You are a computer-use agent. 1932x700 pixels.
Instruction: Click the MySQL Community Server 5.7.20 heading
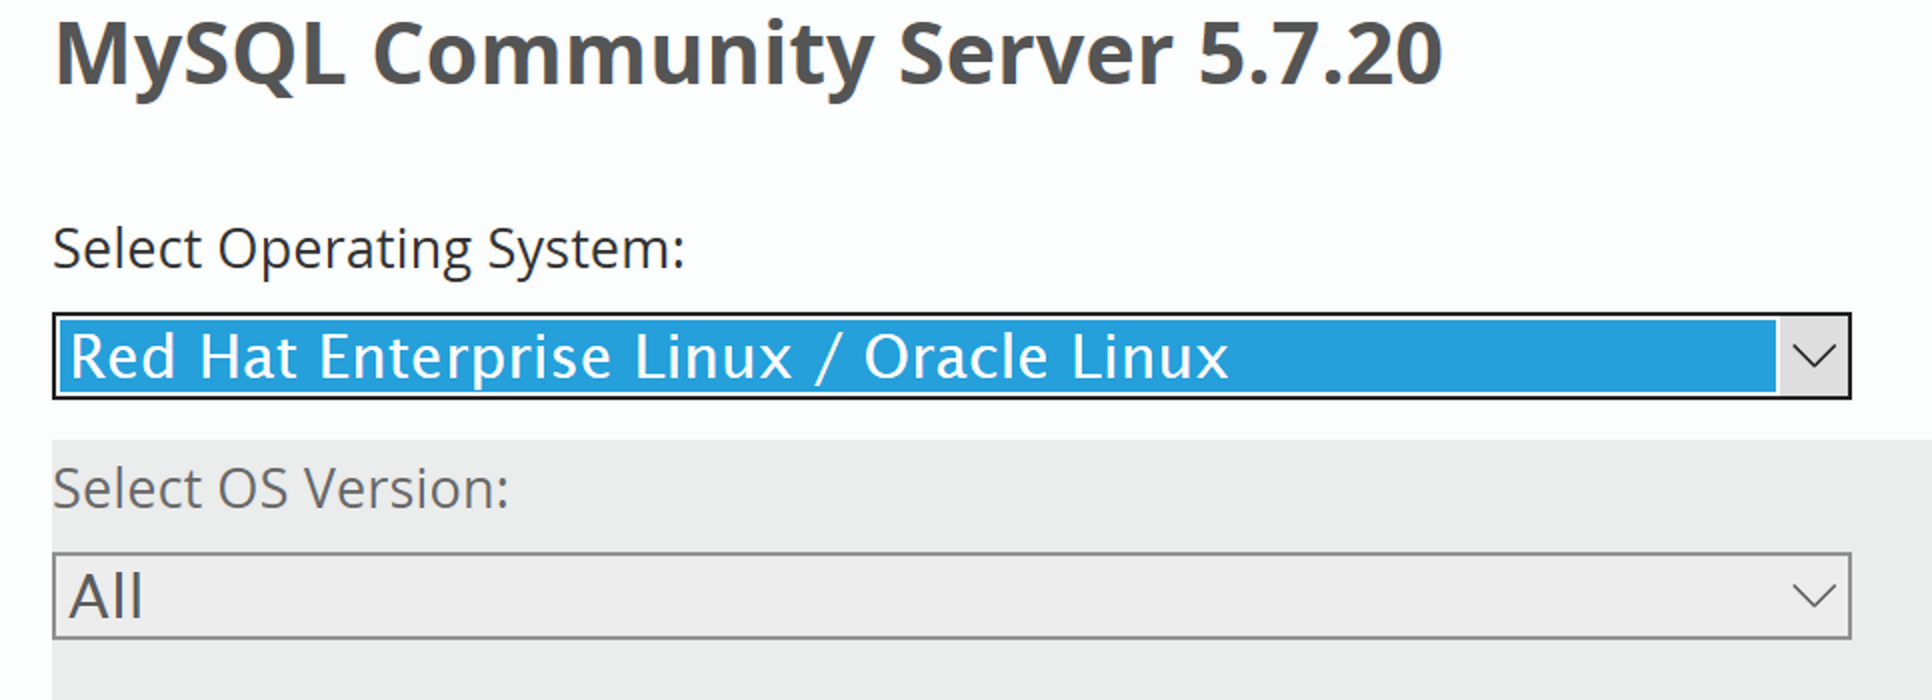(x=748, y=55)
